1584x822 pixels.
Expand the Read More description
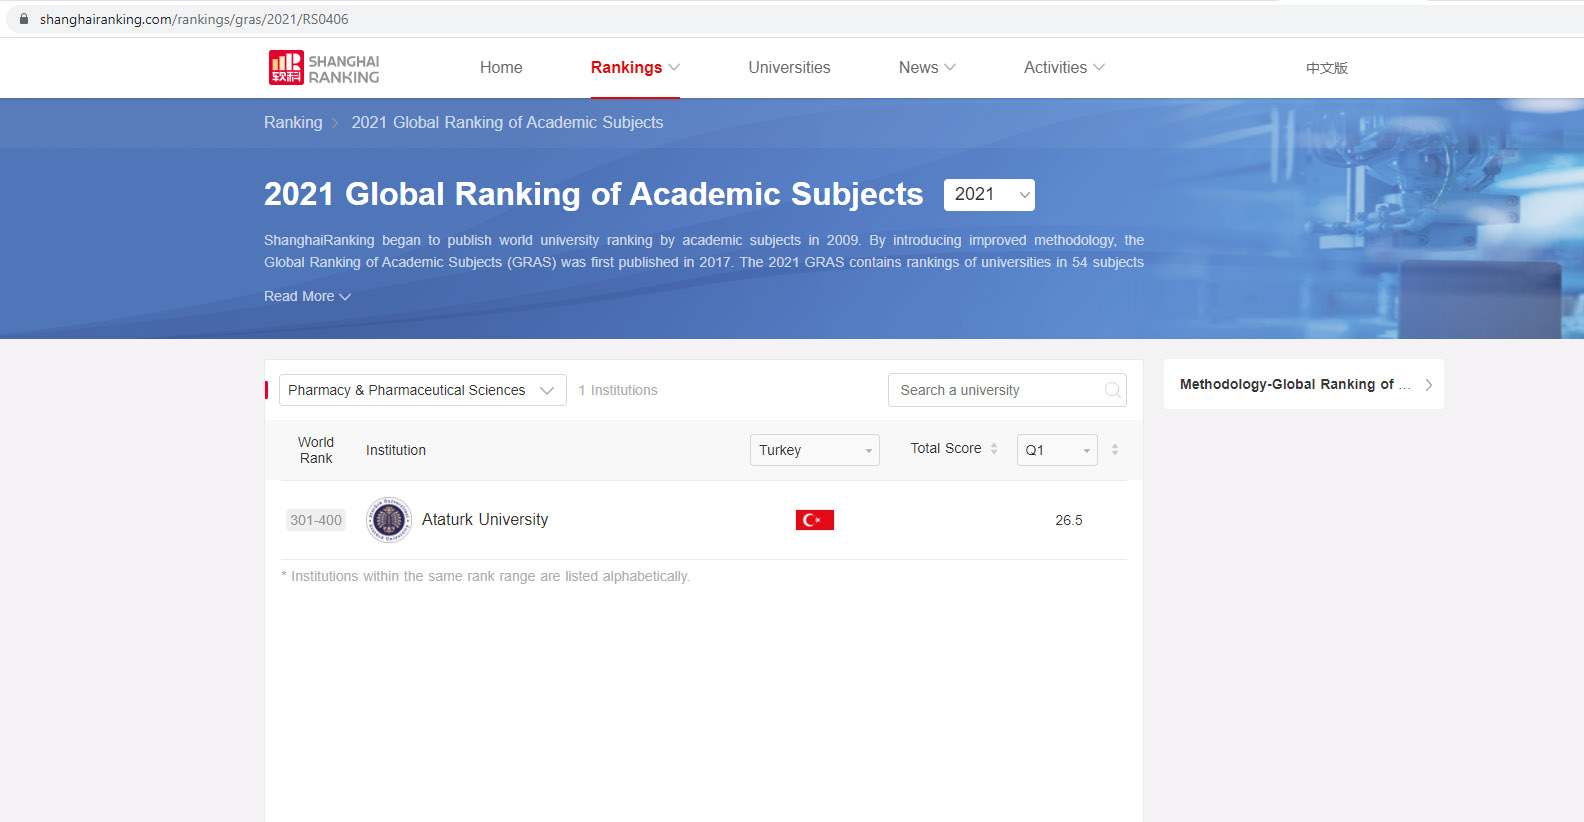(307, 297)
